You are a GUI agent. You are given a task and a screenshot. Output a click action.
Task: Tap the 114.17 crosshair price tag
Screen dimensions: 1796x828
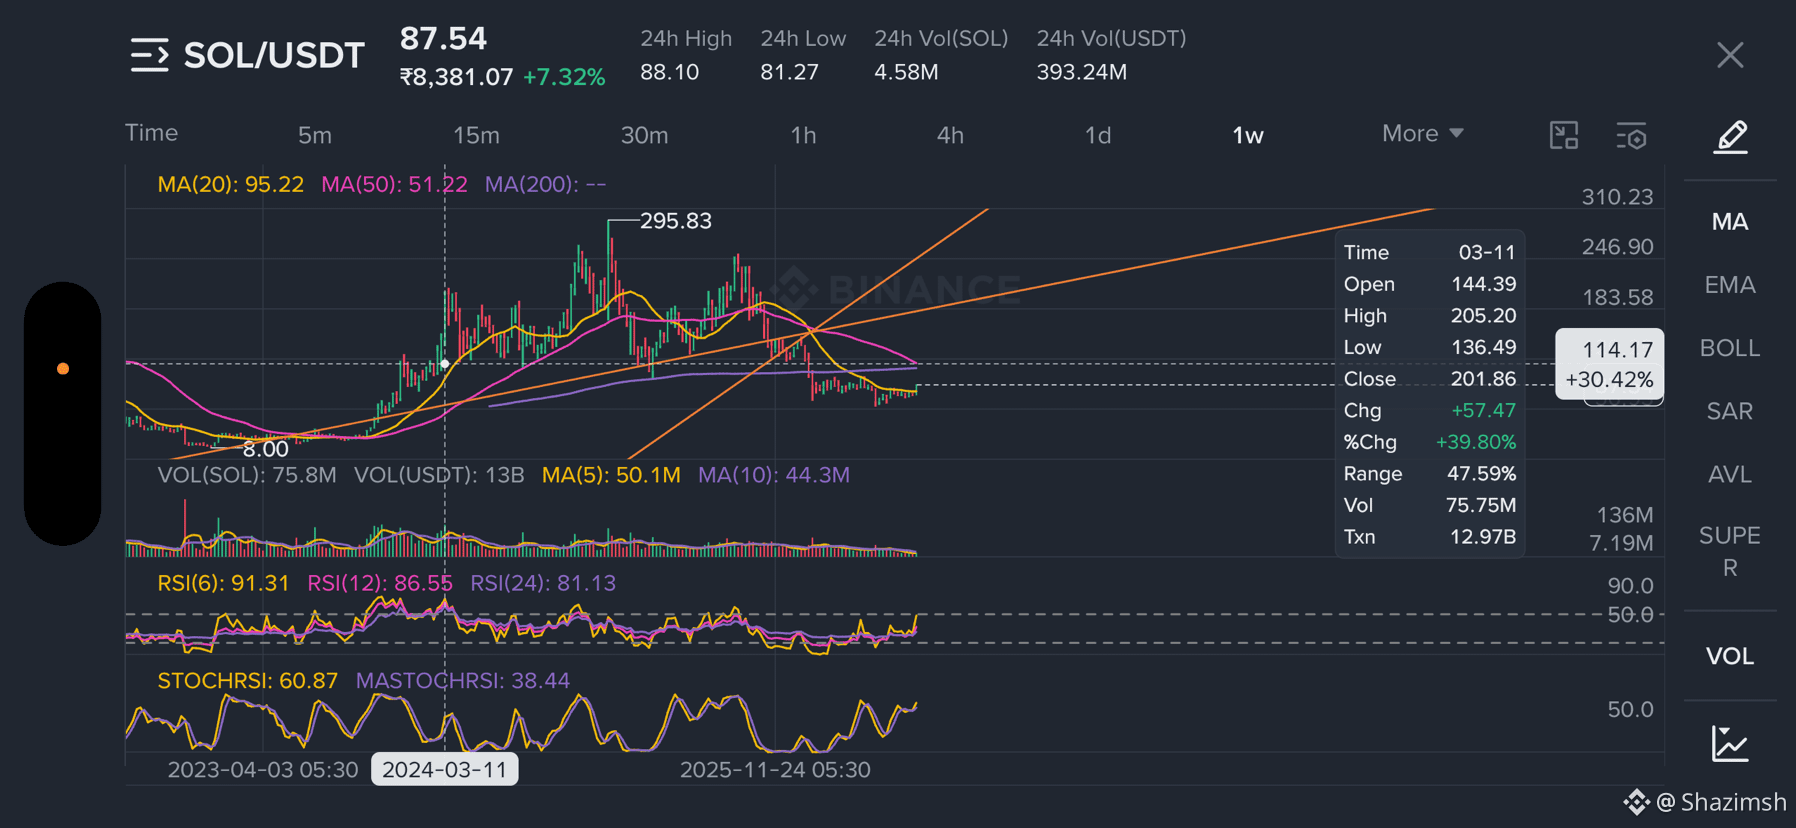pos(1610,364)
